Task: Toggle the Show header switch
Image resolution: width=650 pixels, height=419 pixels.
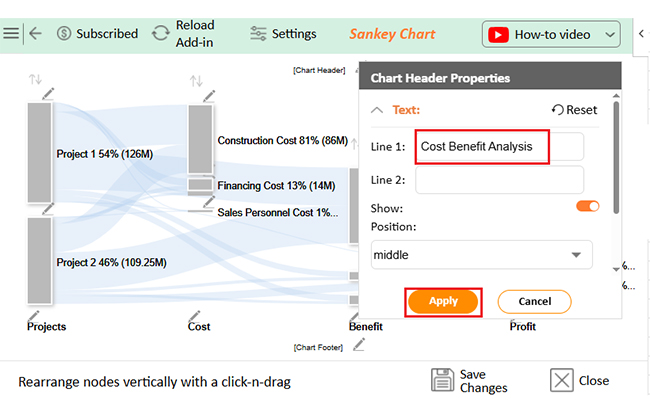Action: (587, 207)
